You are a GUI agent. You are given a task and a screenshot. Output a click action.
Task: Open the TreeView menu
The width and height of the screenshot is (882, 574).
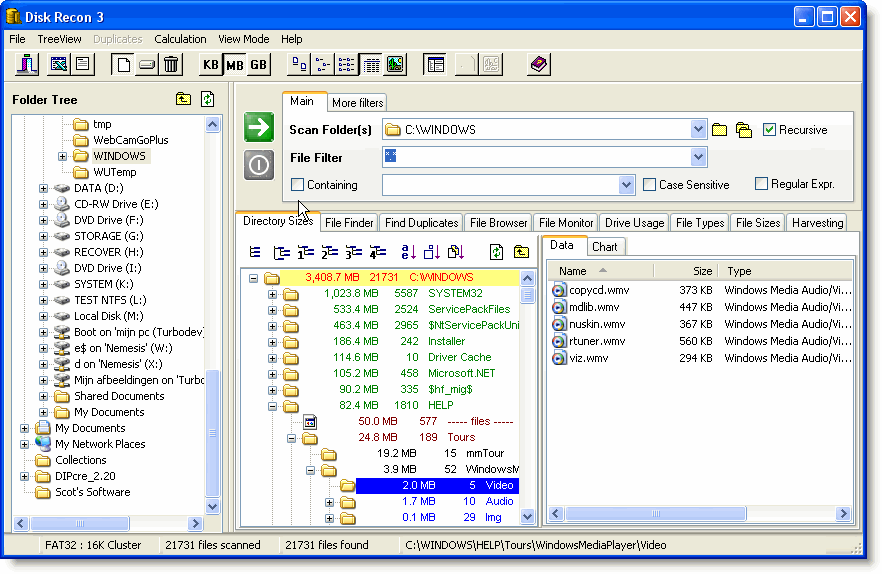[59, 39]
